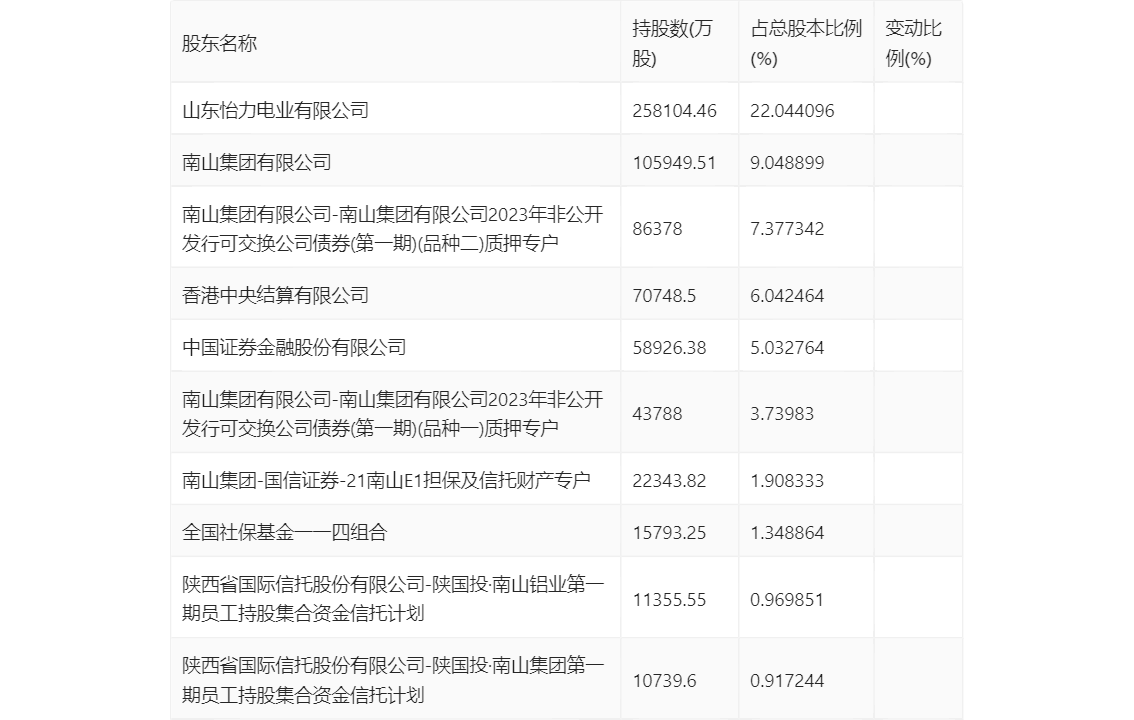Select shareholder 南山集团有限公司 row name
This screenshot has height=720, width=1134.
coord(257,163)
